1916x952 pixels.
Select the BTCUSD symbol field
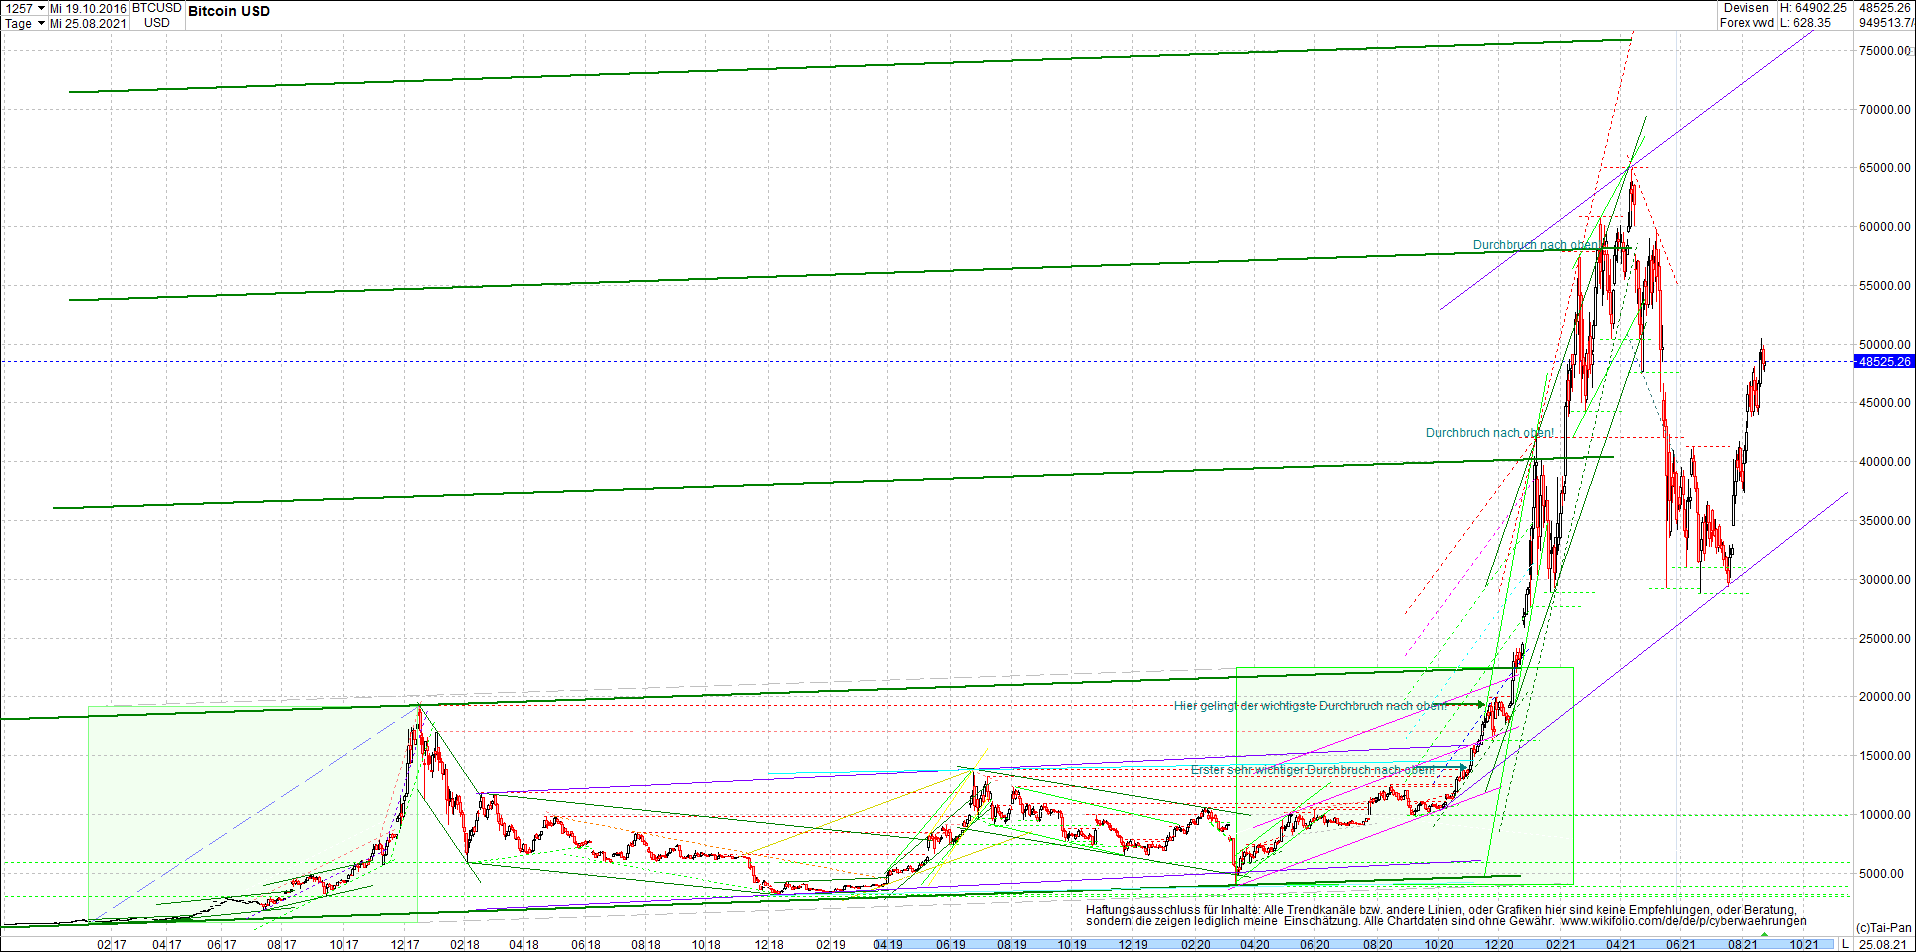157,8
